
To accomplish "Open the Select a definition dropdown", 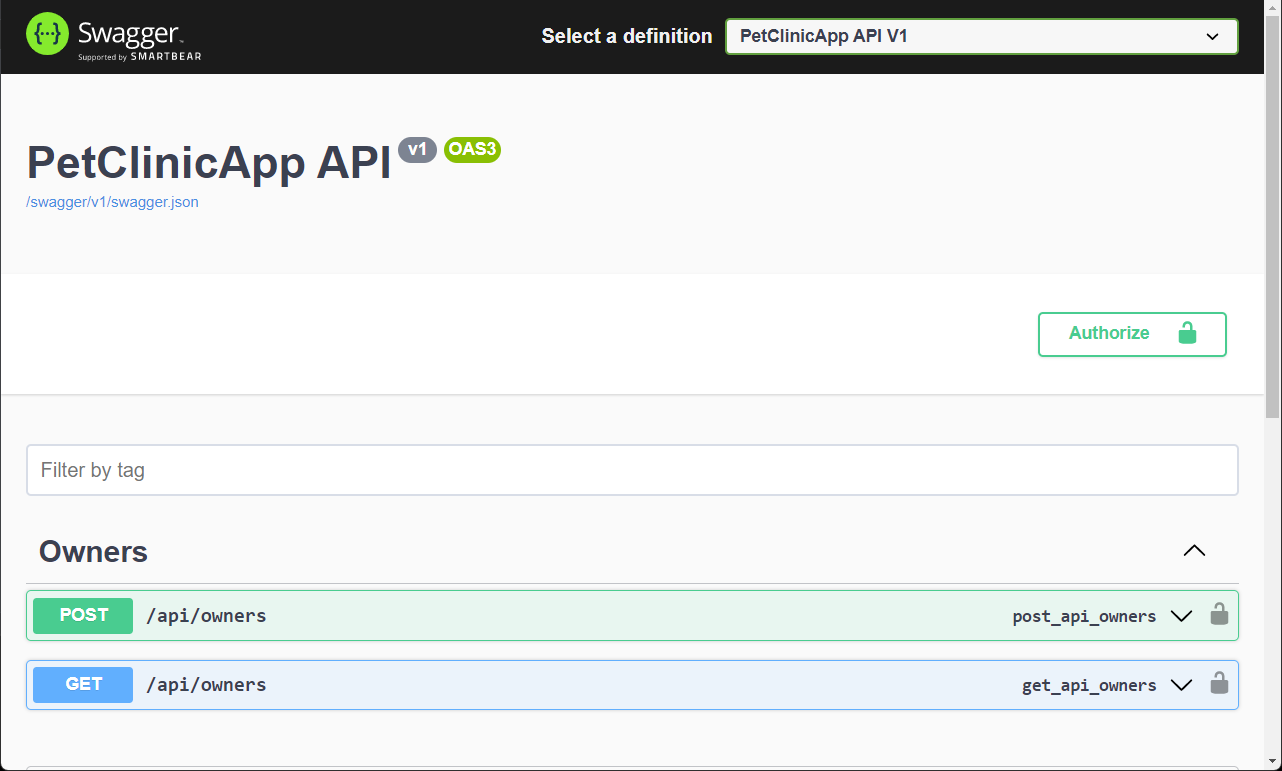I will point(981,36).
